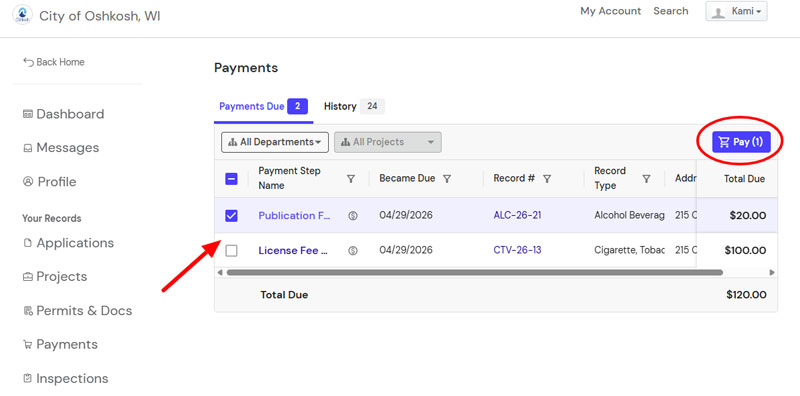
Task: Click the Back Home arrow icon
Action: pos(28,62)
